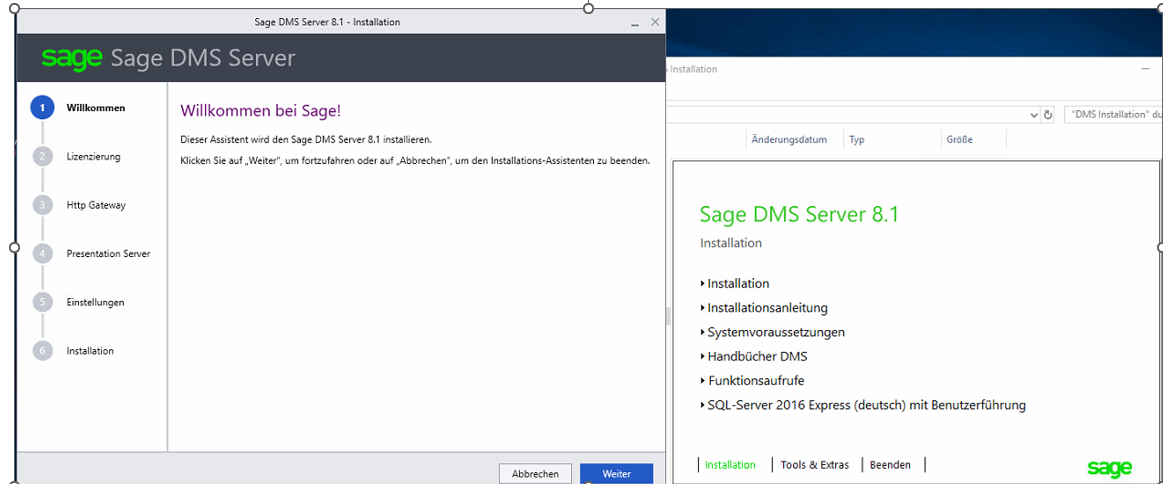Click the DMS Installation search field
This screenshot has width=1163, height=484.
click(x=1114, y=115)
